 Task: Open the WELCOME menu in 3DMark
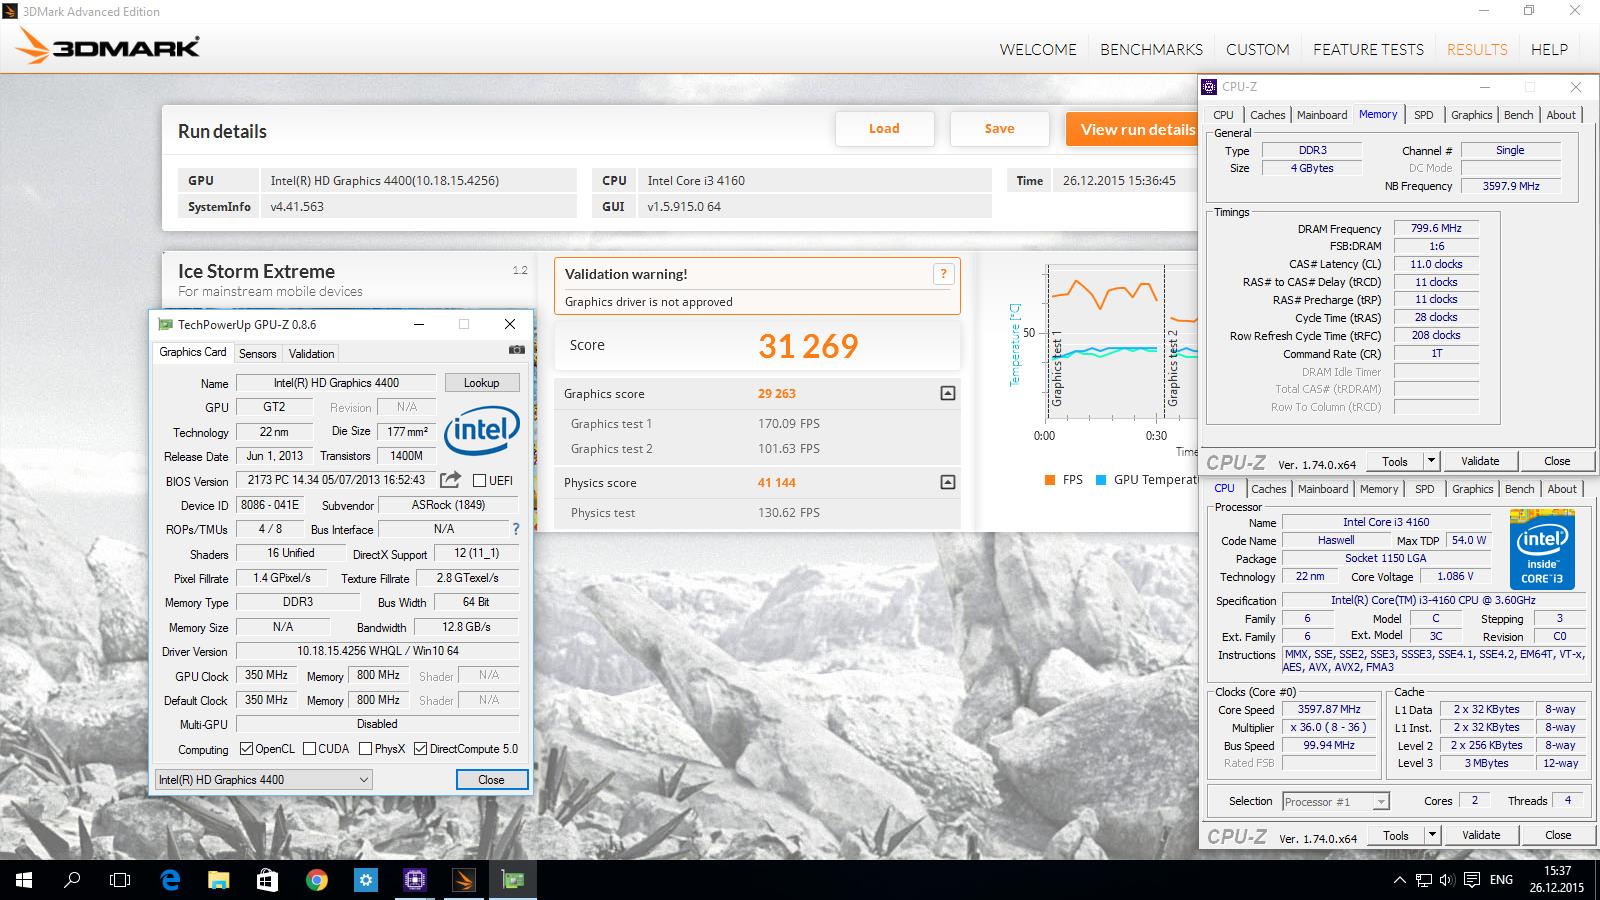(x=1038, y=49)
